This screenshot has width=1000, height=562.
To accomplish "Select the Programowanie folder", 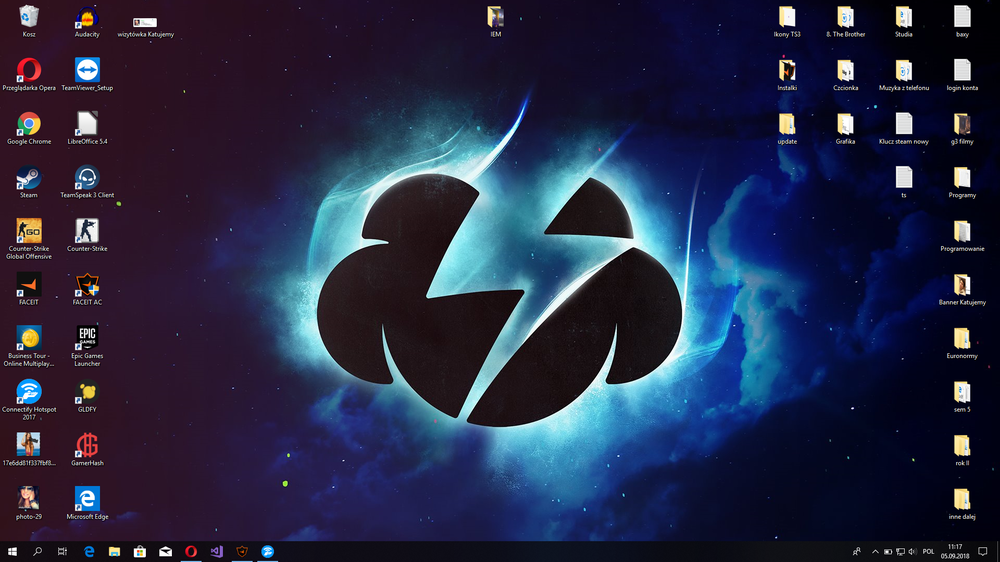I will pyautogui.click(x=962, y=235).
